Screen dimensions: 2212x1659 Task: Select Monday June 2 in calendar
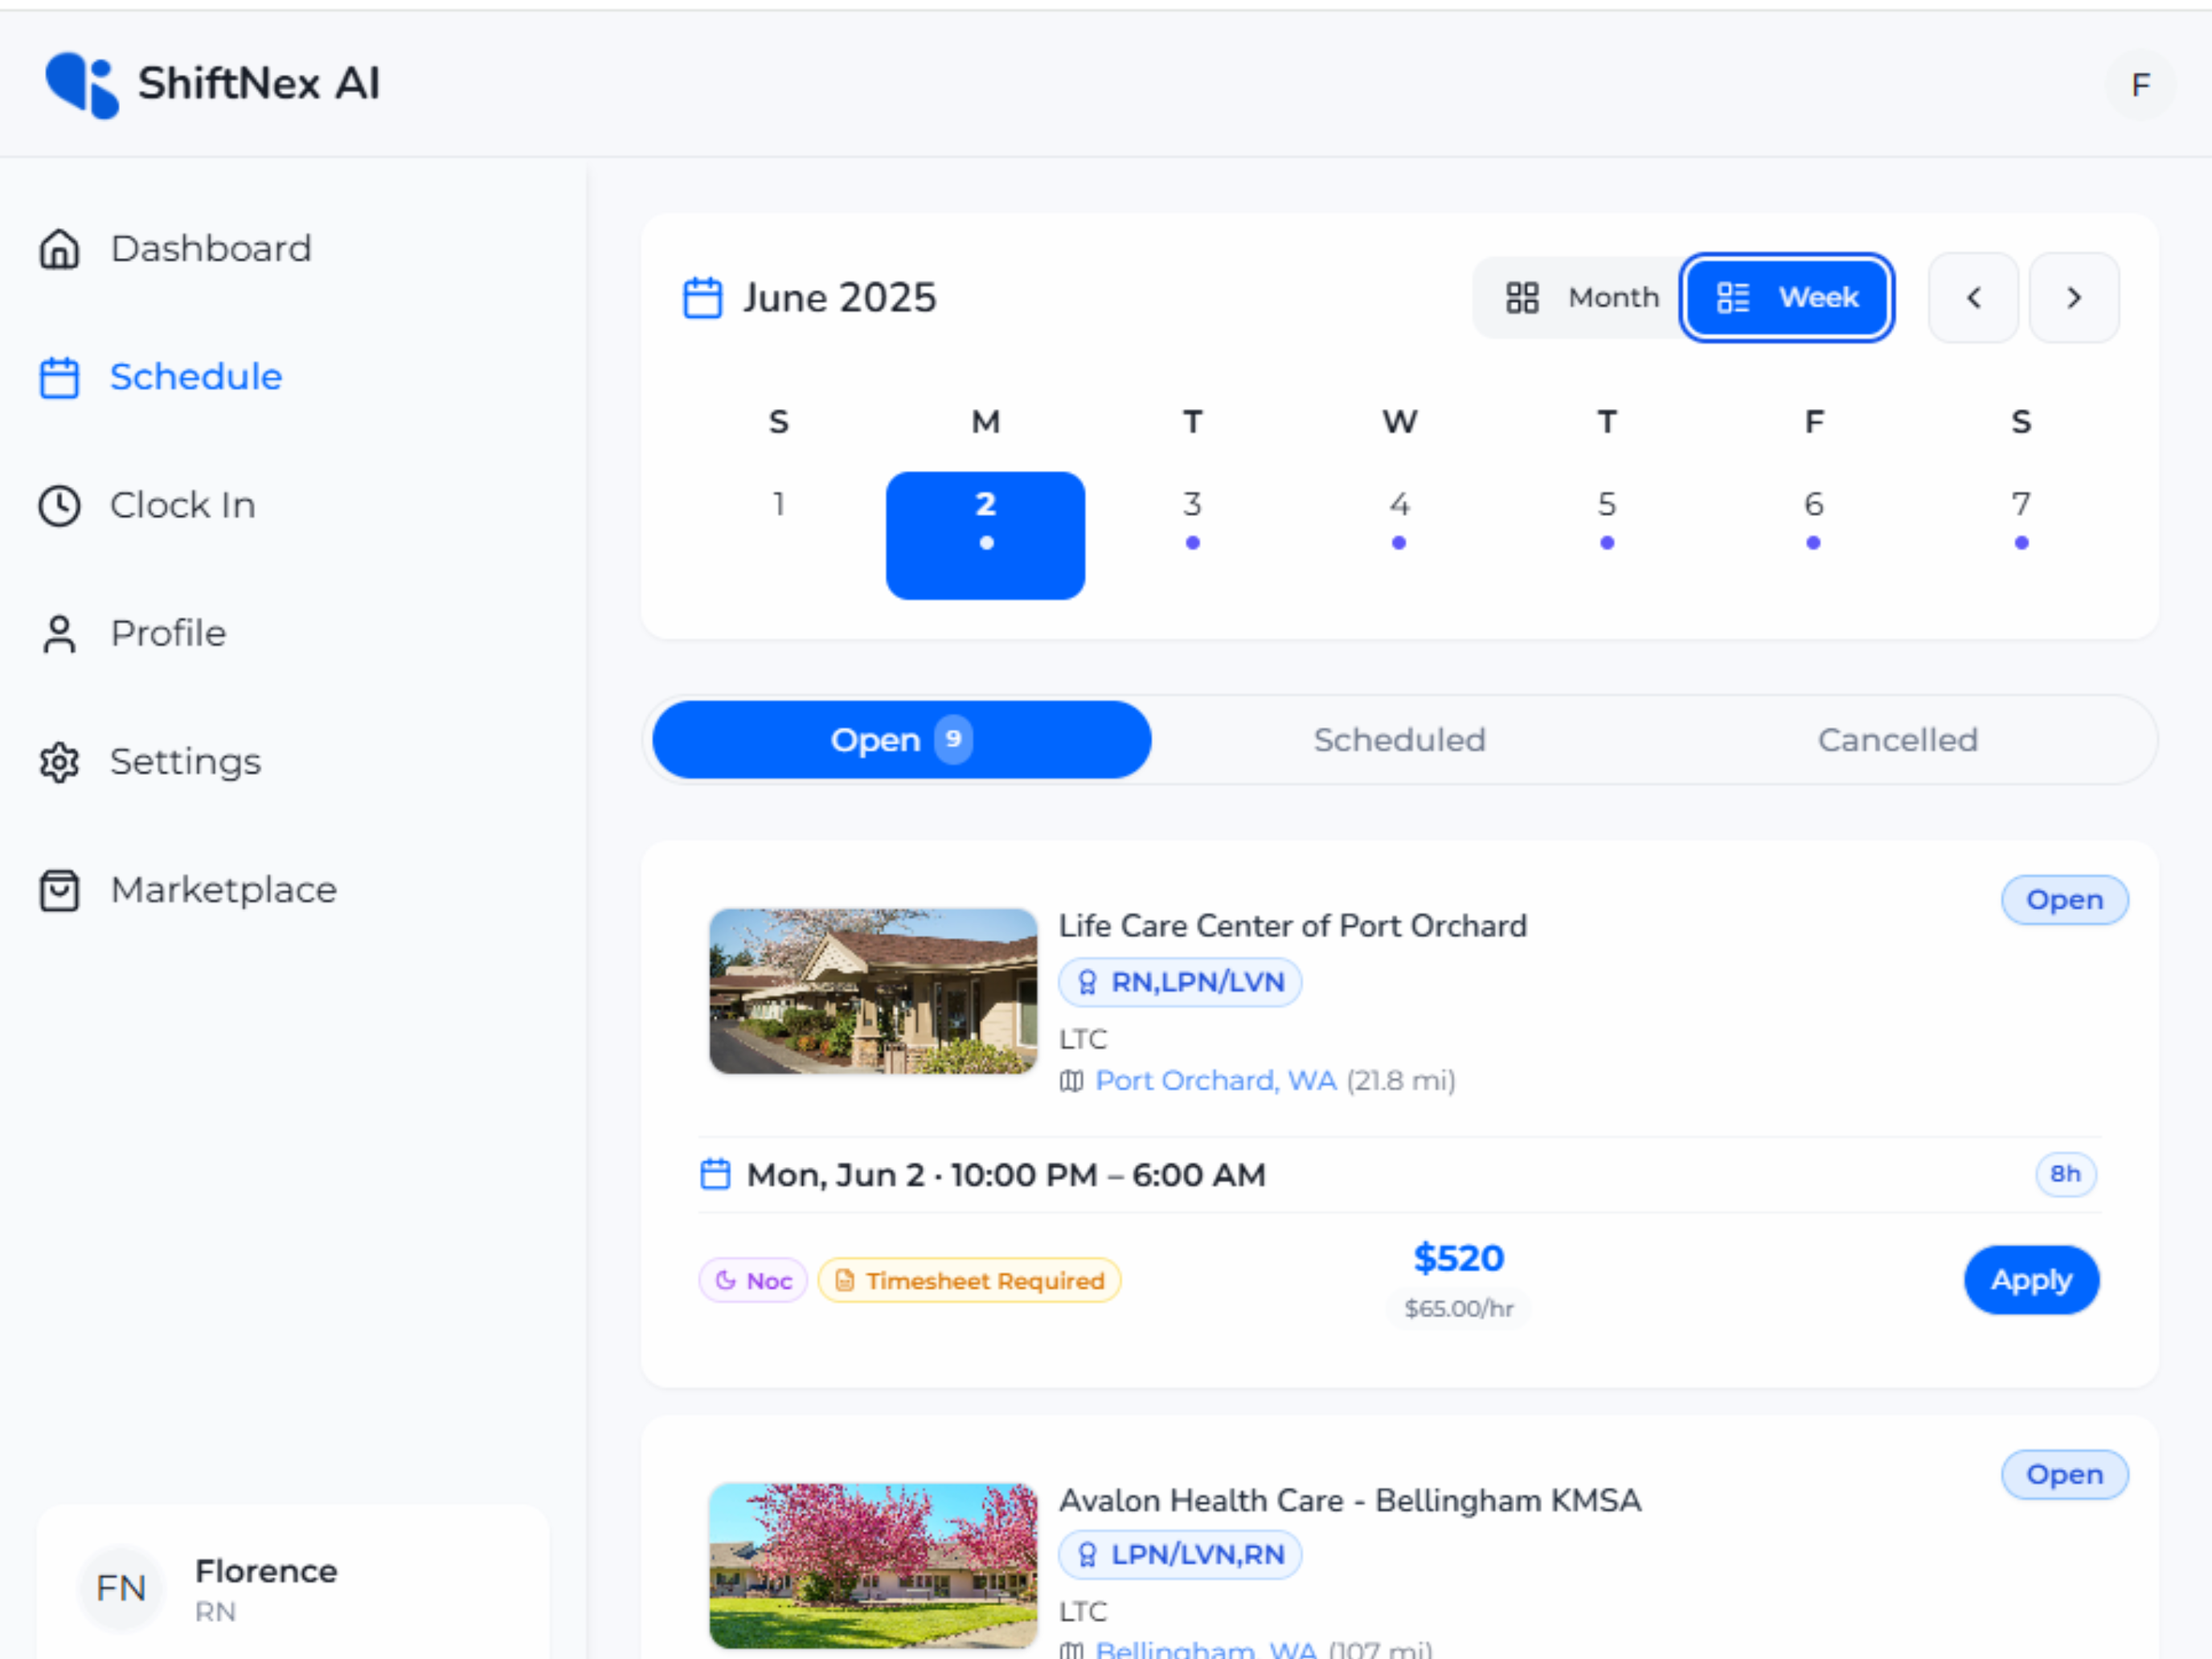(985, 535)
